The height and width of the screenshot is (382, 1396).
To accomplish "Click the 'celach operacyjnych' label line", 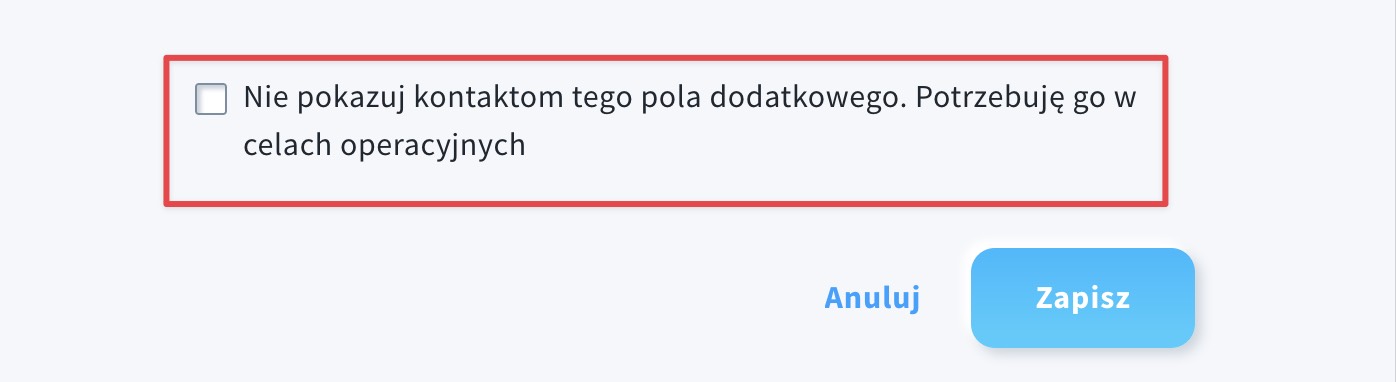I will click(x=385, y=145).
